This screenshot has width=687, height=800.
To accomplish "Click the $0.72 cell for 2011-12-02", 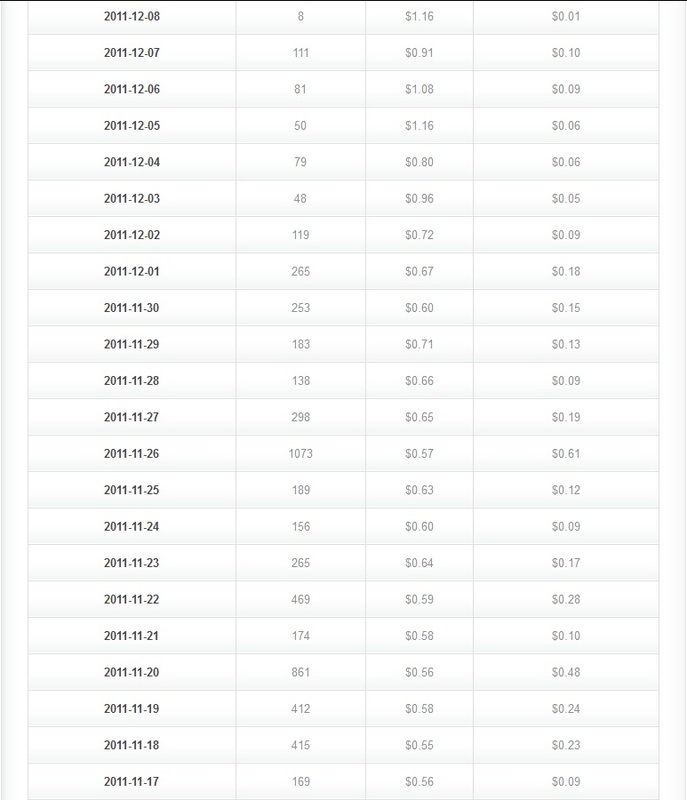I will click(x=419, y=235).
